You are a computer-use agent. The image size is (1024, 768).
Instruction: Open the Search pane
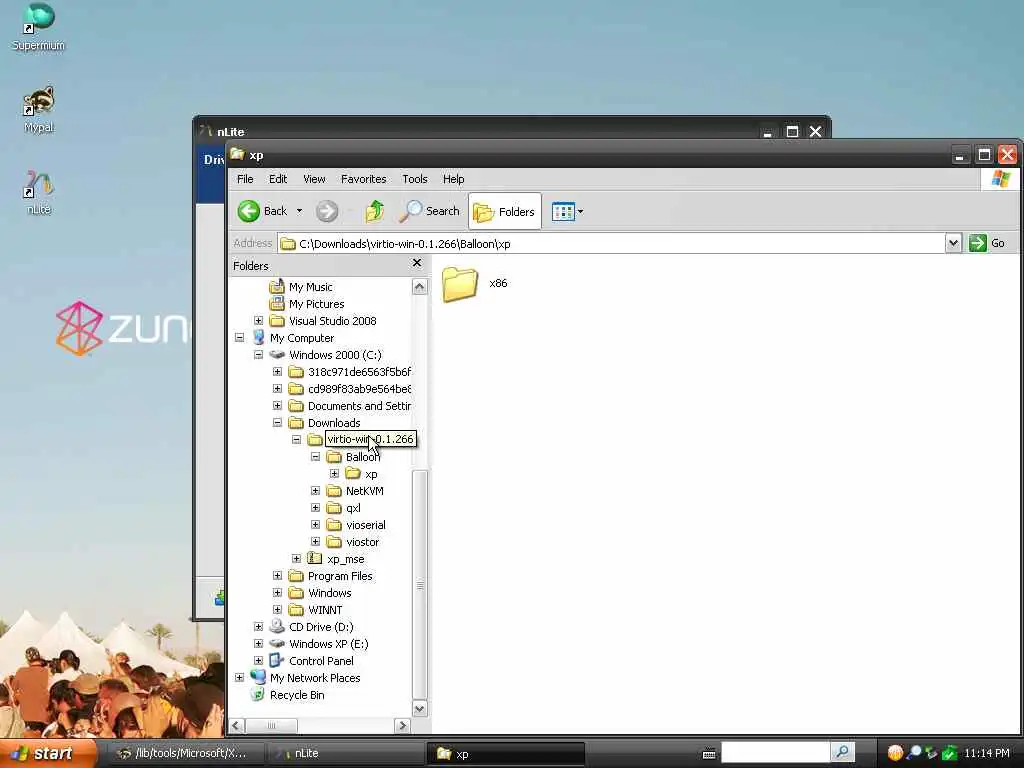[x=430, y=211]
